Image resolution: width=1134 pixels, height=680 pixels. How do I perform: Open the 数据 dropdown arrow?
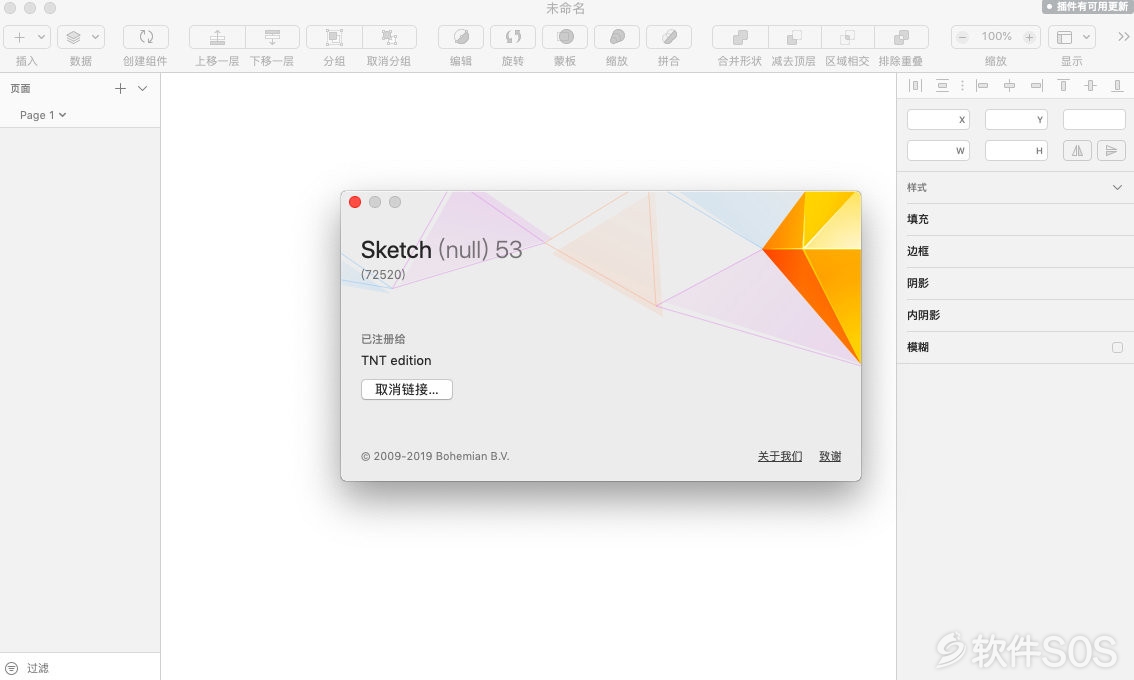point(95,37)
